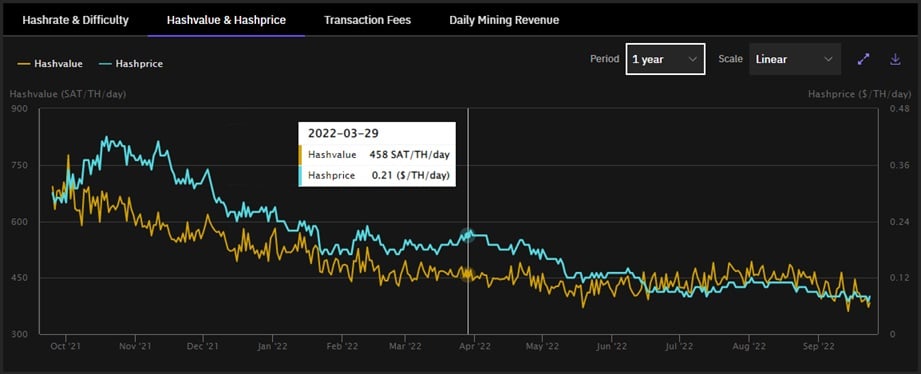Click the Nov '21 x-axis label

[136, 346]
